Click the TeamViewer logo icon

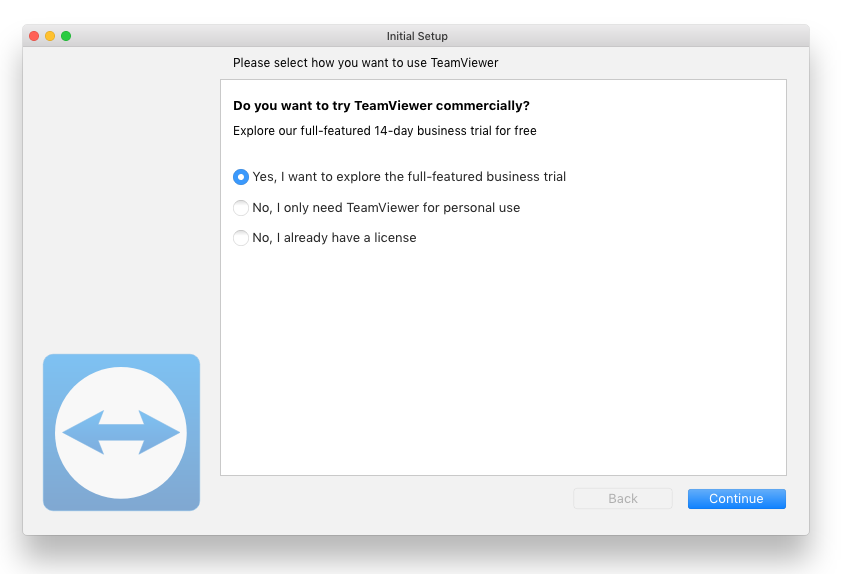(x=121, y=432)
